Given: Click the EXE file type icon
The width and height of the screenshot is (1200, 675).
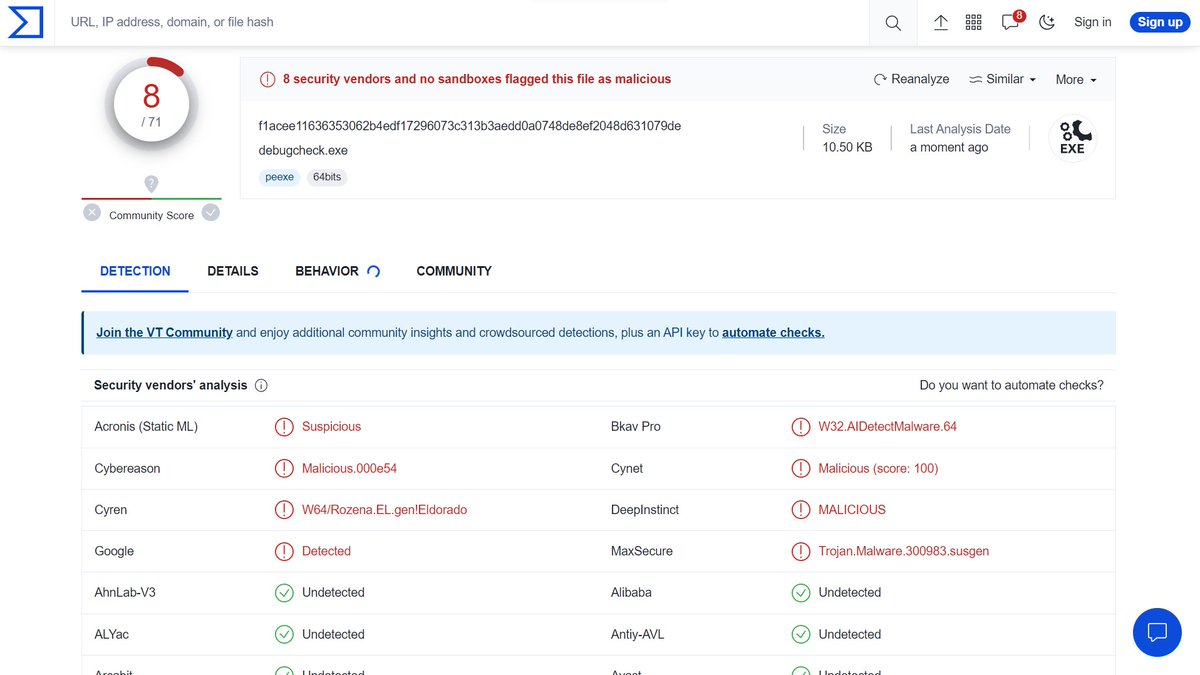Looking at the screenshot, I should point(1072,138).
